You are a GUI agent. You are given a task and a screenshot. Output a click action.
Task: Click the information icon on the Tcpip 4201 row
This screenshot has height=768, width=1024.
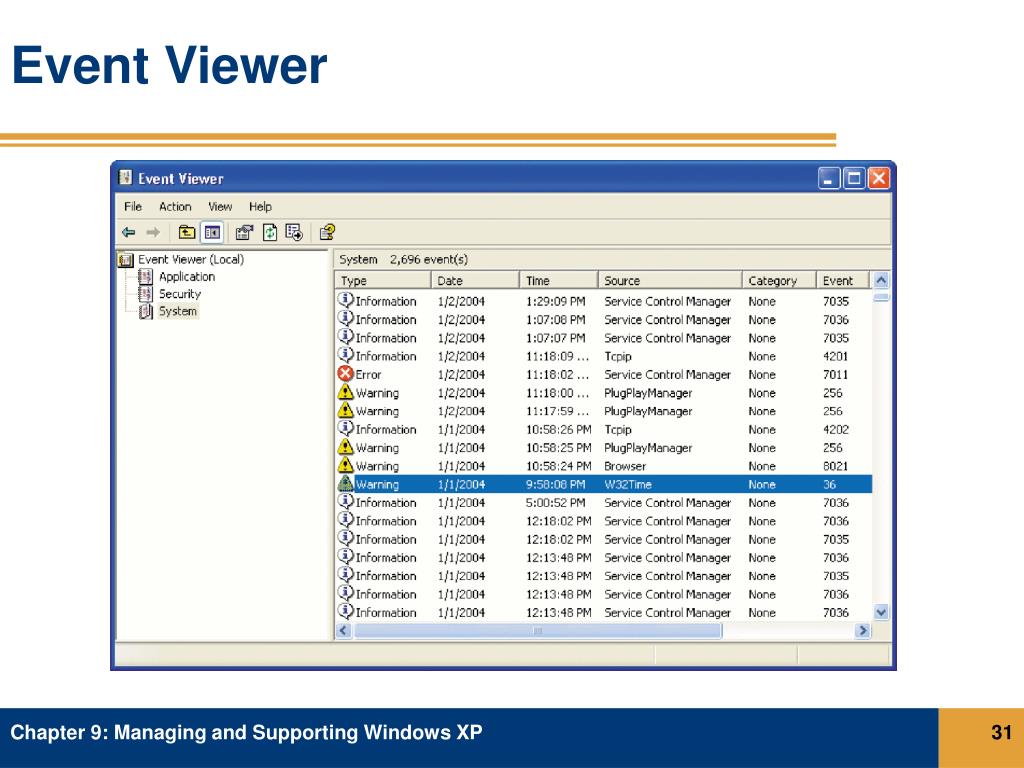point(345,355)
